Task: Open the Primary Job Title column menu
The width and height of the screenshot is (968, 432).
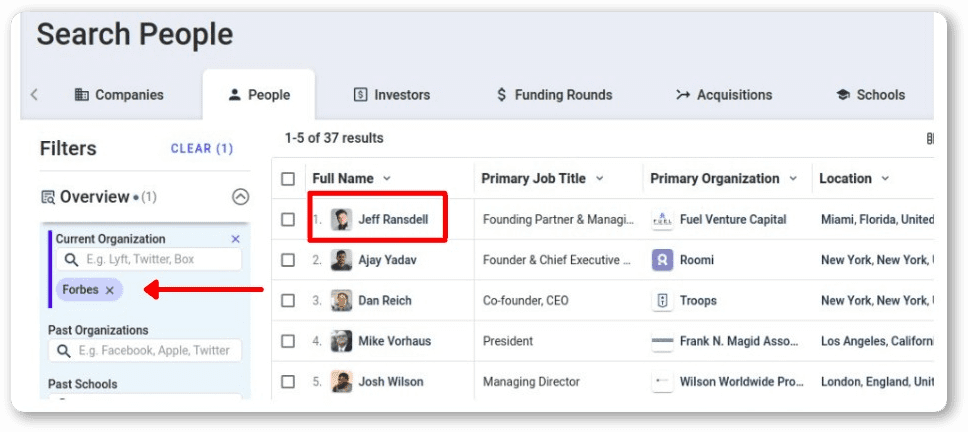Action: 600,179
